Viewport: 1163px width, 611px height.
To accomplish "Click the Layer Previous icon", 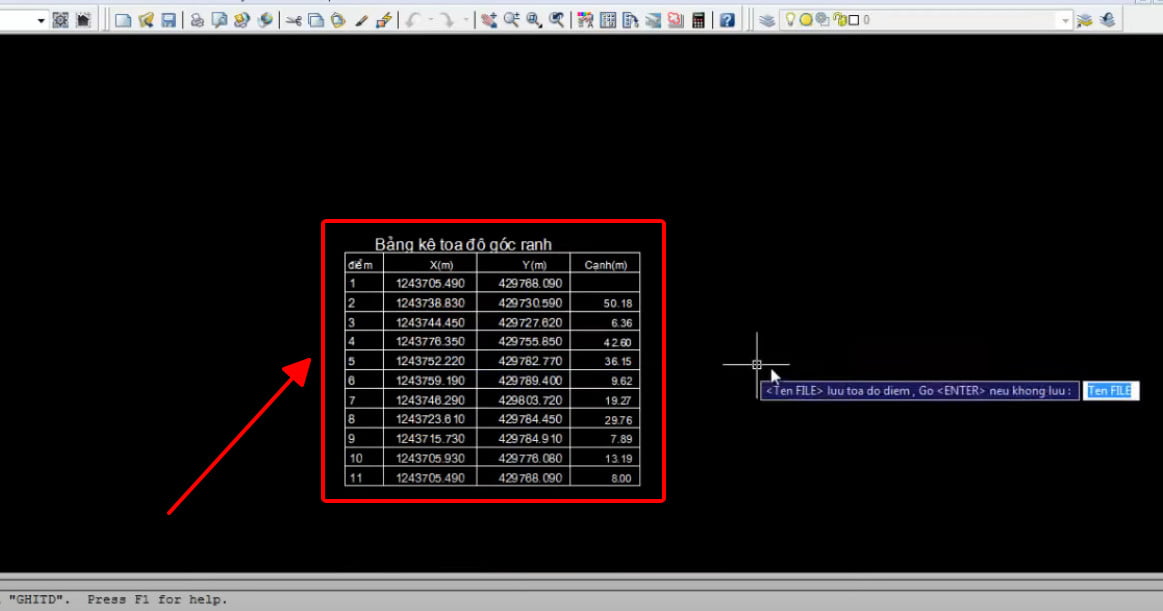I will (1107, 20).
